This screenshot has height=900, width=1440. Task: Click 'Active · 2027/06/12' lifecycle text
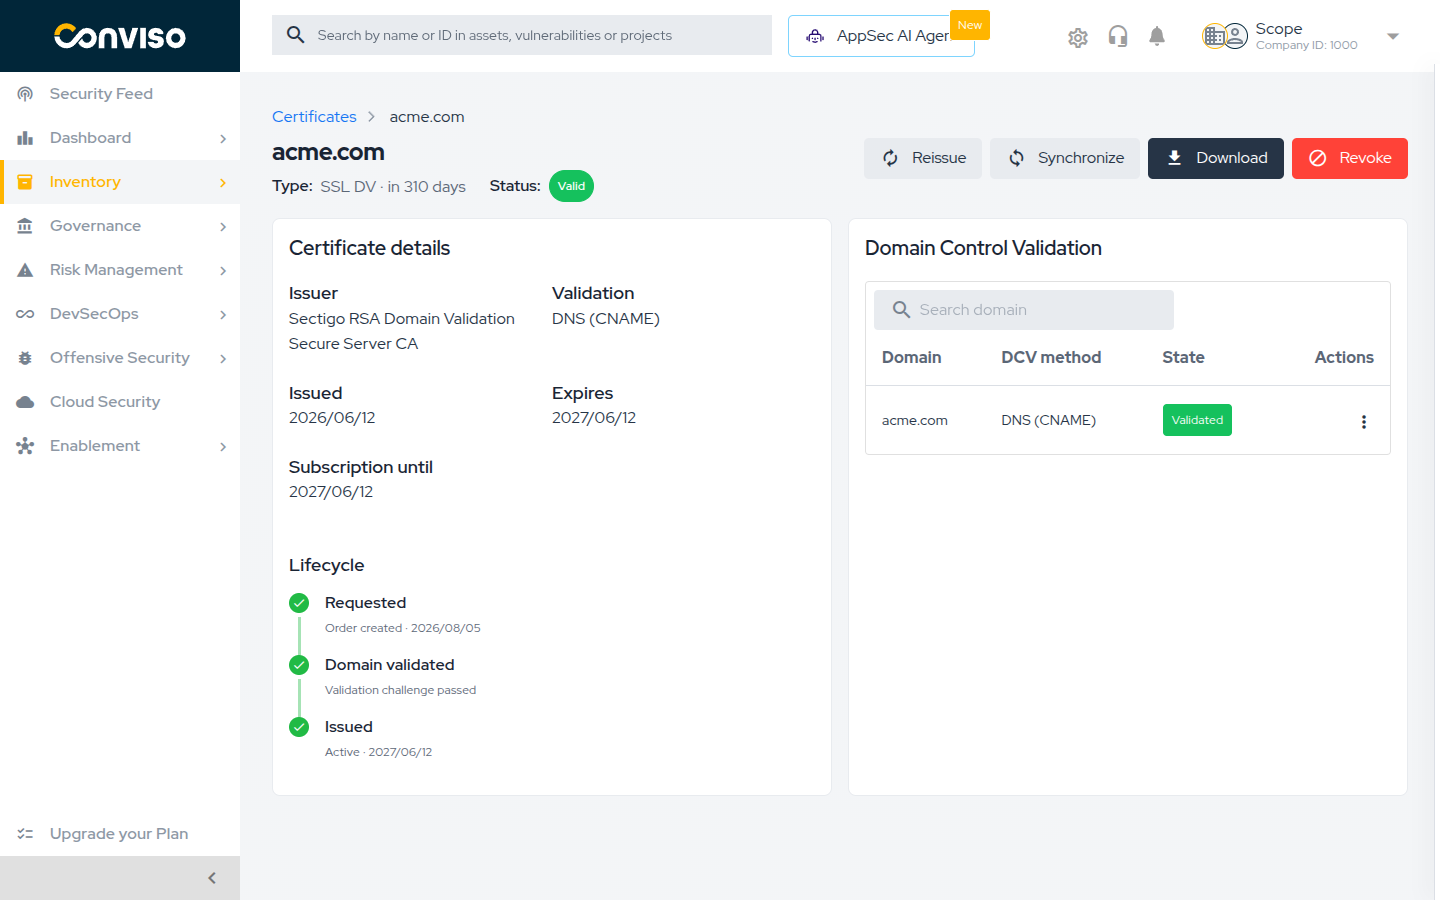(x=378, y=752)
